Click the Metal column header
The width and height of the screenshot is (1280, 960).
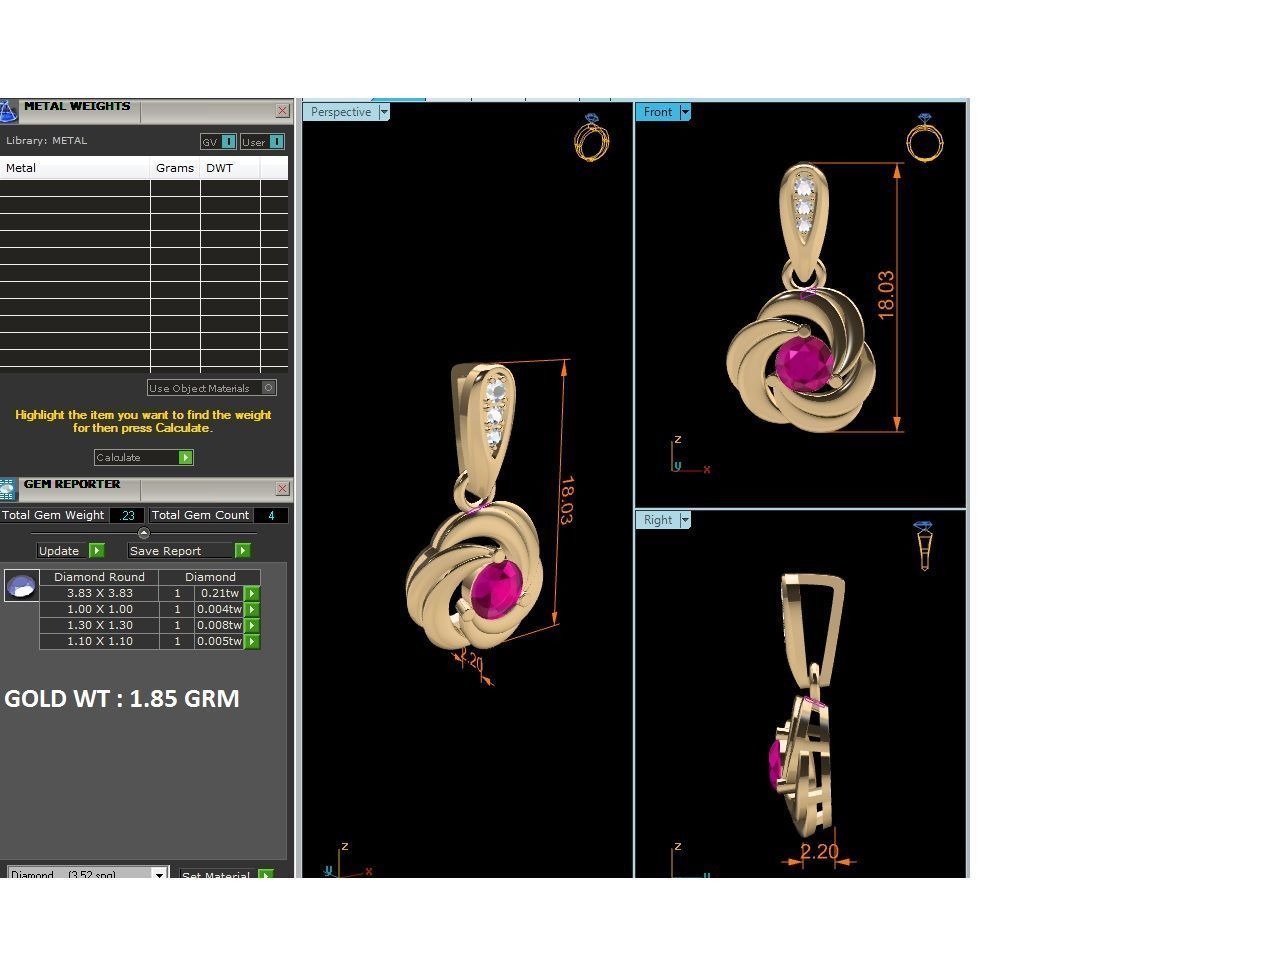click(x=75, y=168)
